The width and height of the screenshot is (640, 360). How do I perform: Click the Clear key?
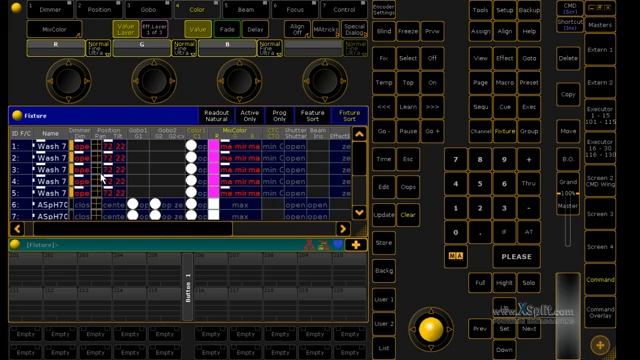point(408,215)
